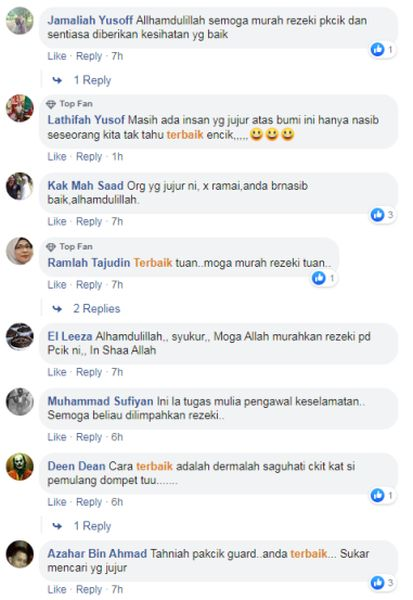
Task: Open Ramlah Tajudin's profile picture
Action: pos(20,251)
